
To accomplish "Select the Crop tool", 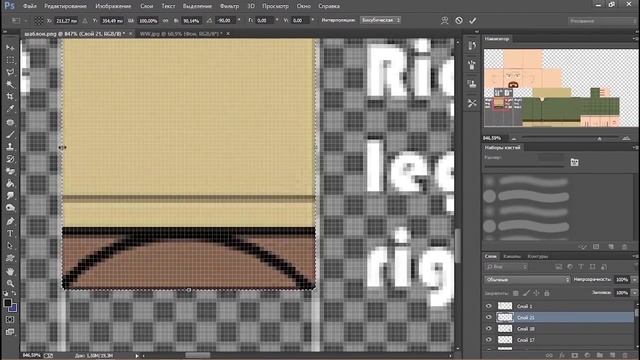I will (10, 97).
